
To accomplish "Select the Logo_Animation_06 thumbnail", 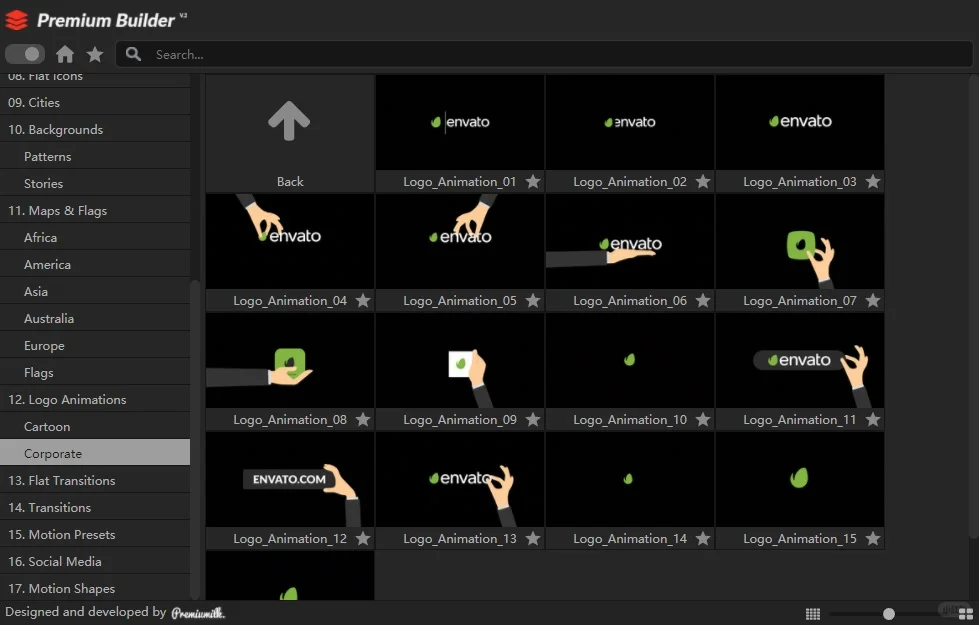I will point(630,242).
